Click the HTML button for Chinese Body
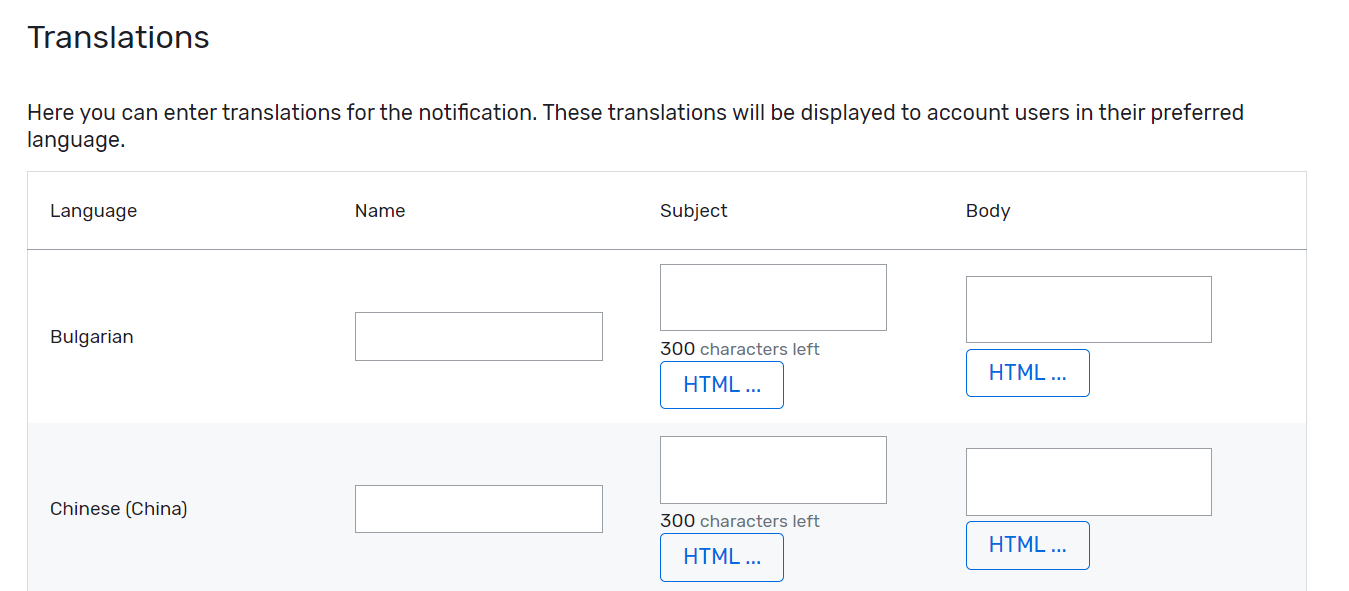This screenshot has width=1349, height=591. 1027,545
